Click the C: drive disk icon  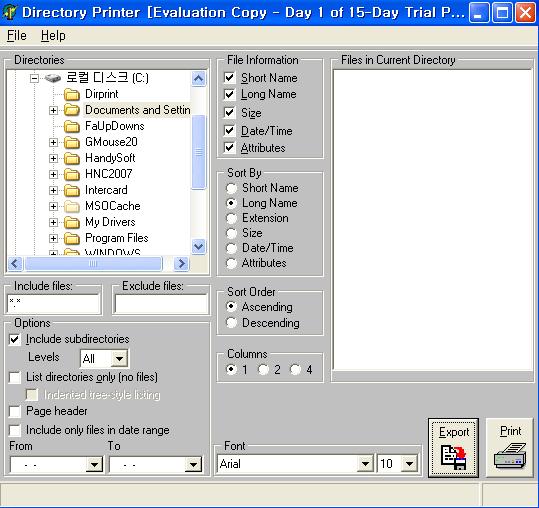click(x=53, y=78)
